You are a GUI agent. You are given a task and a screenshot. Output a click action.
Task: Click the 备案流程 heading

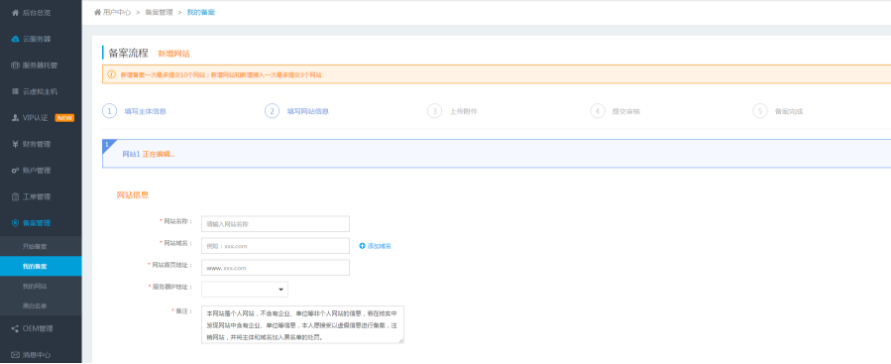pyautogui.click(x=128, y=53)
